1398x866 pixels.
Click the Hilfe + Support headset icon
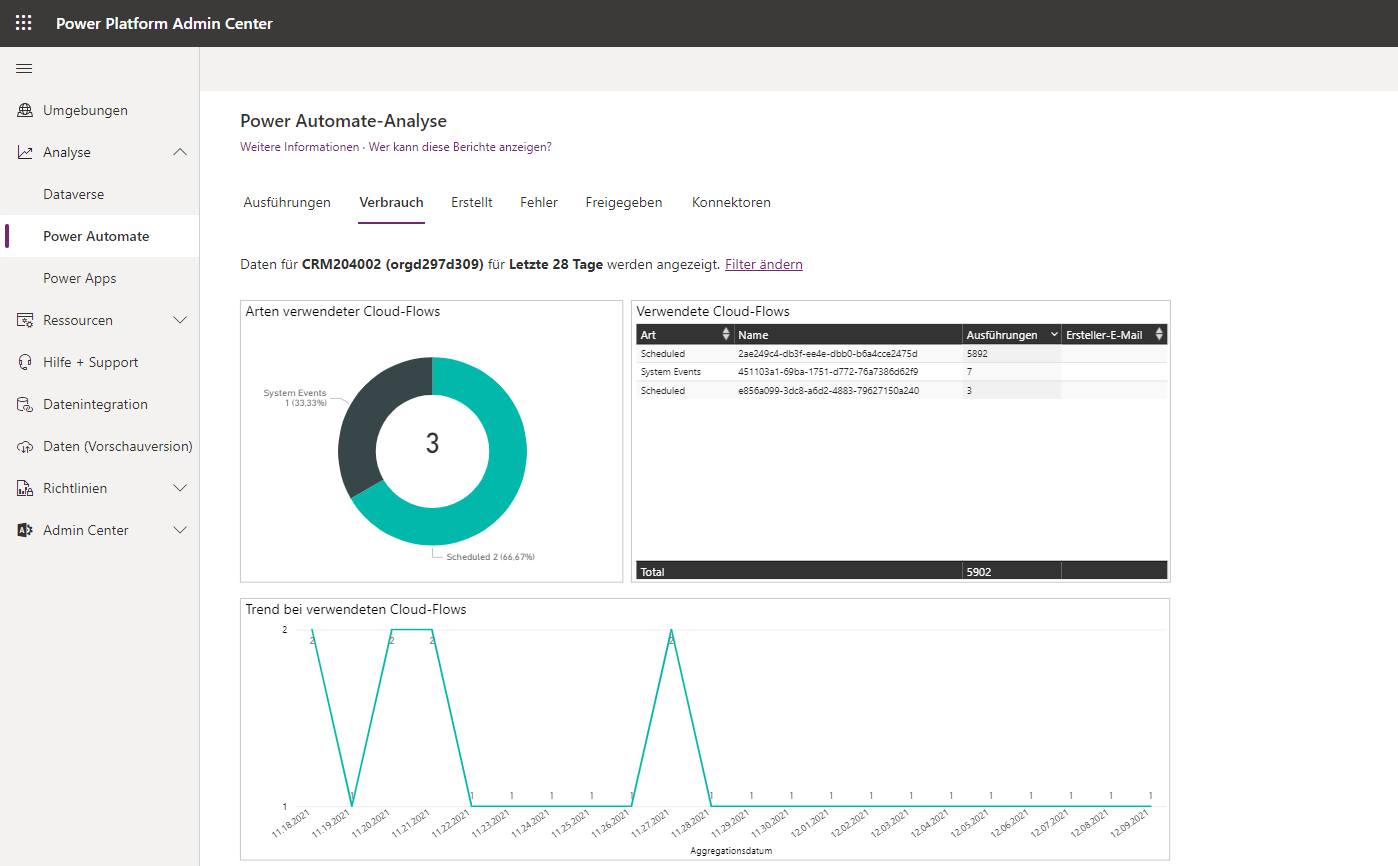click(x=25, y=362)
